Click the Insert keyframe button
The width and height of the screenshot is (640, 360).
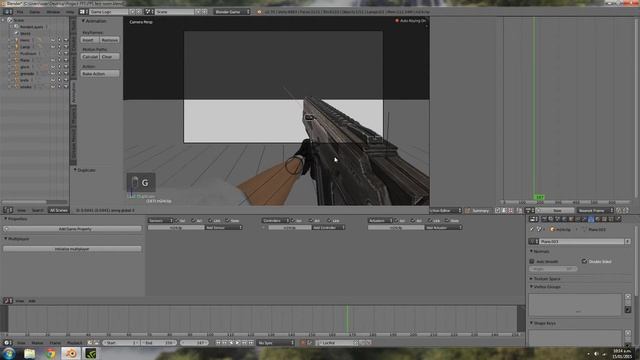89,40
